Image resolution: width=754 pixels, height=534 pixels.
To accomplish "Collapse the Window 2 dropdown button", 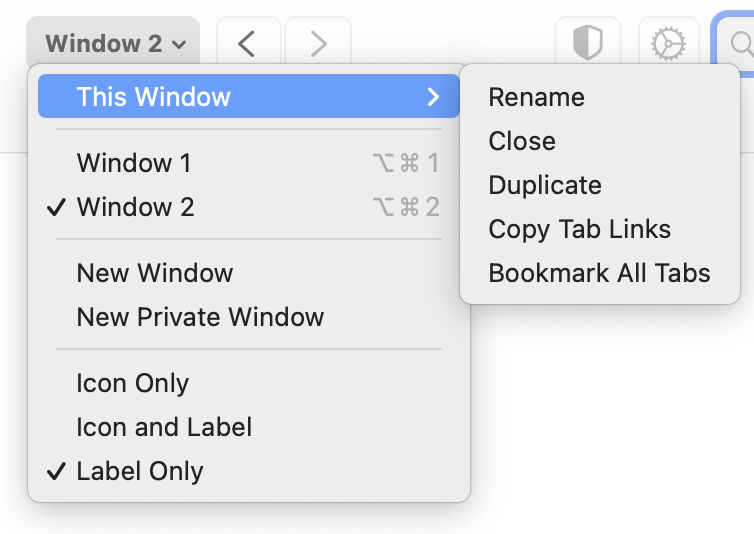I will [115, 44].
